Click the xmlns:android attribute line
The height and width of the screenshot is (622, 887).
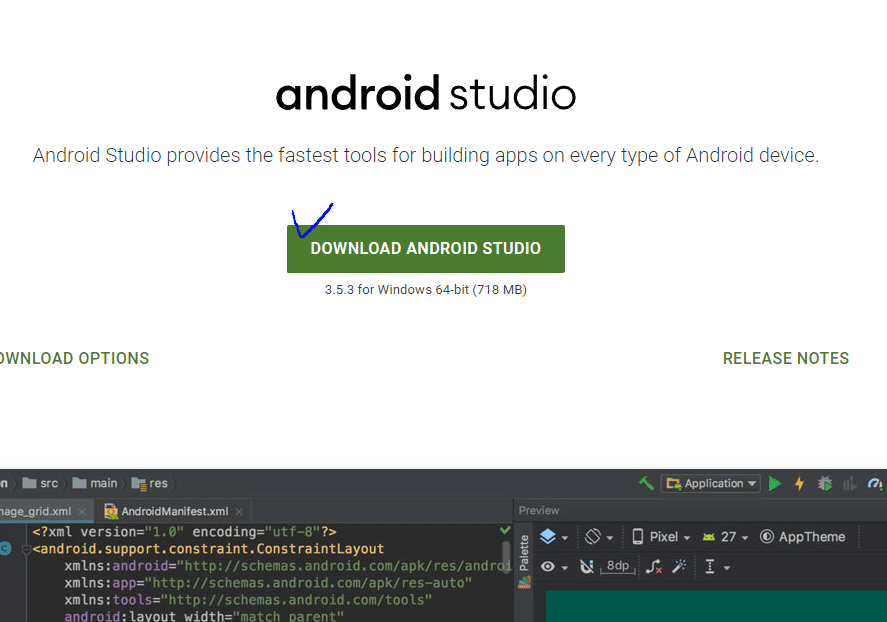tap(287, 566)
